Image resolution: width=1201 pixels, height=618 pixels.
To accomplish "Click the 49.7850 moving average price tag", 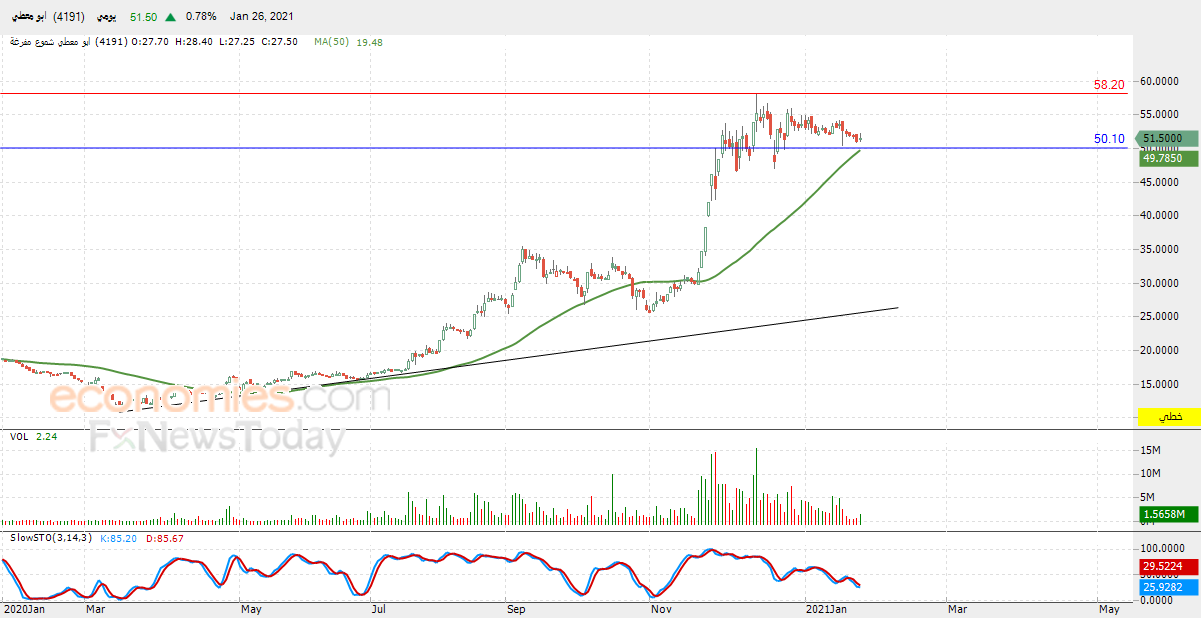I will [1163, 158].
